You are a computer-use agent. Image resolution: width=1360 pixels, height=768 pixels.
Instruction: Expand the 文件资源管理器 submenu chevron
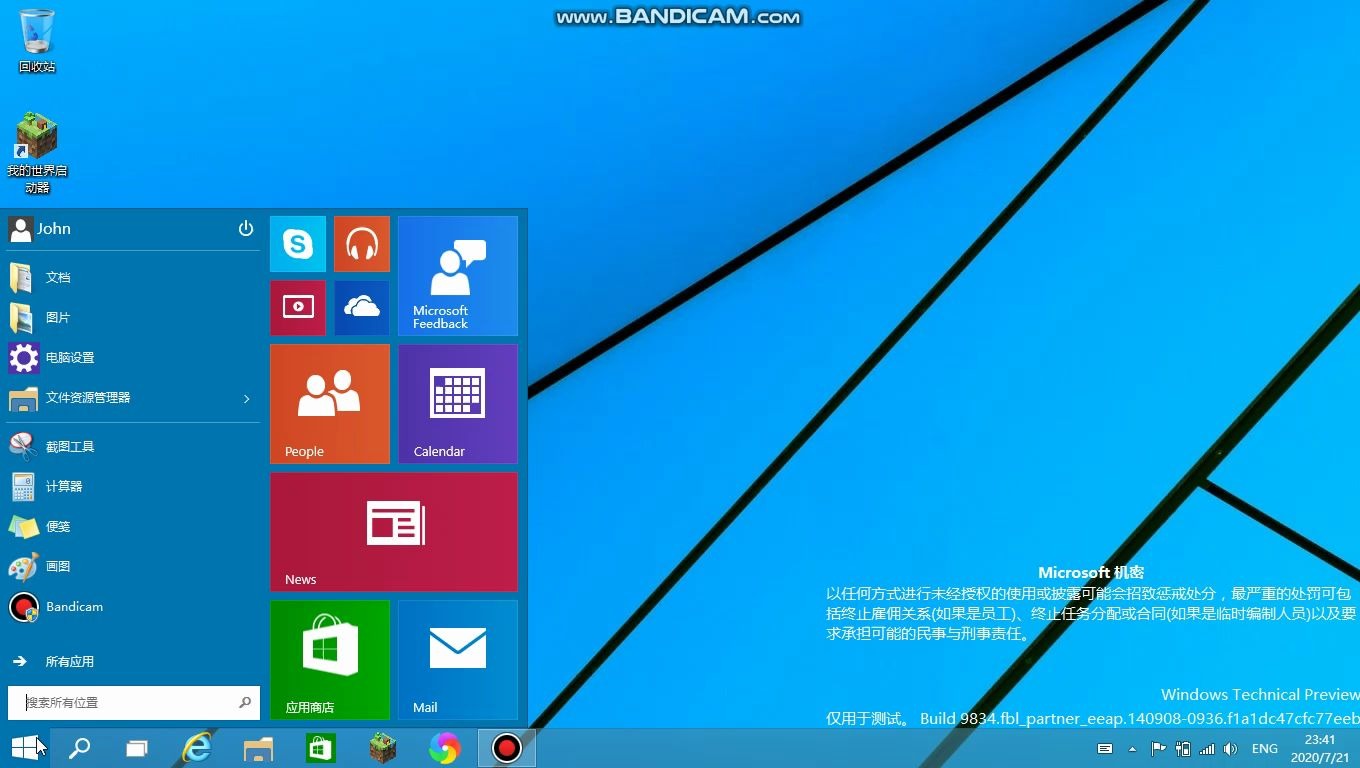pos(245,398)
